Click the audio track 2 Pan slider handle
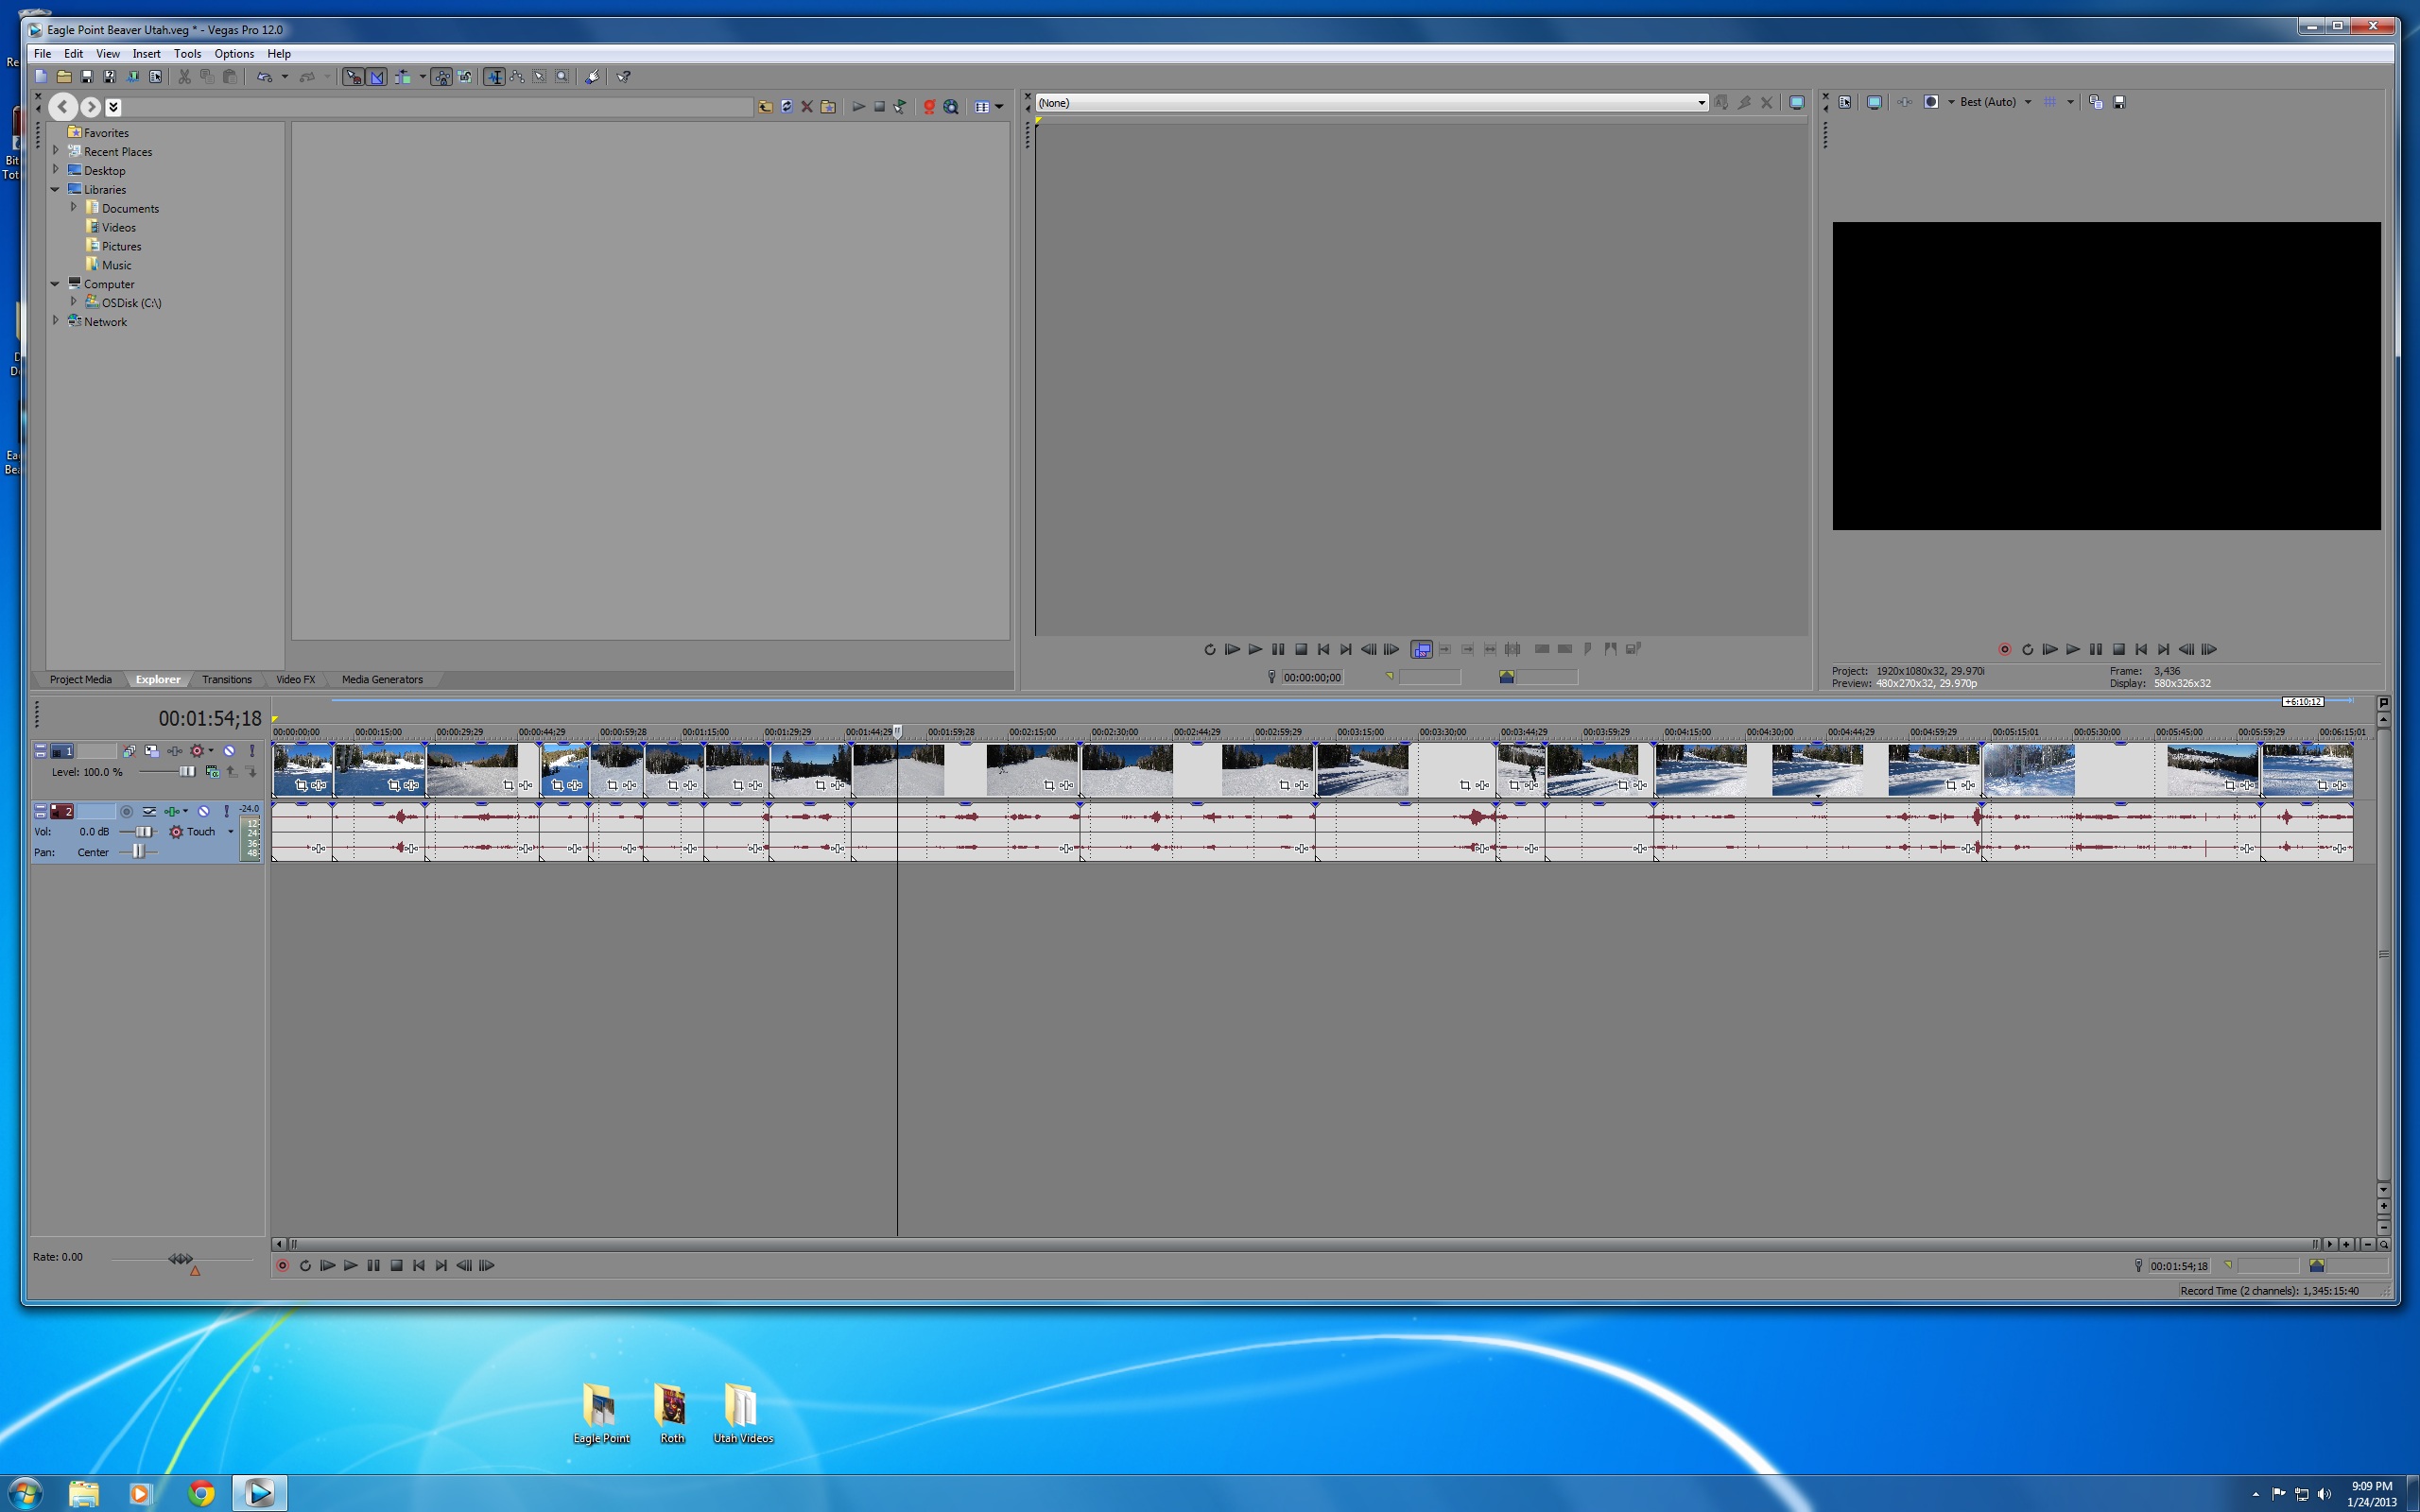The height and width of the screenshot is (1512, 2420). coord(138,852)
